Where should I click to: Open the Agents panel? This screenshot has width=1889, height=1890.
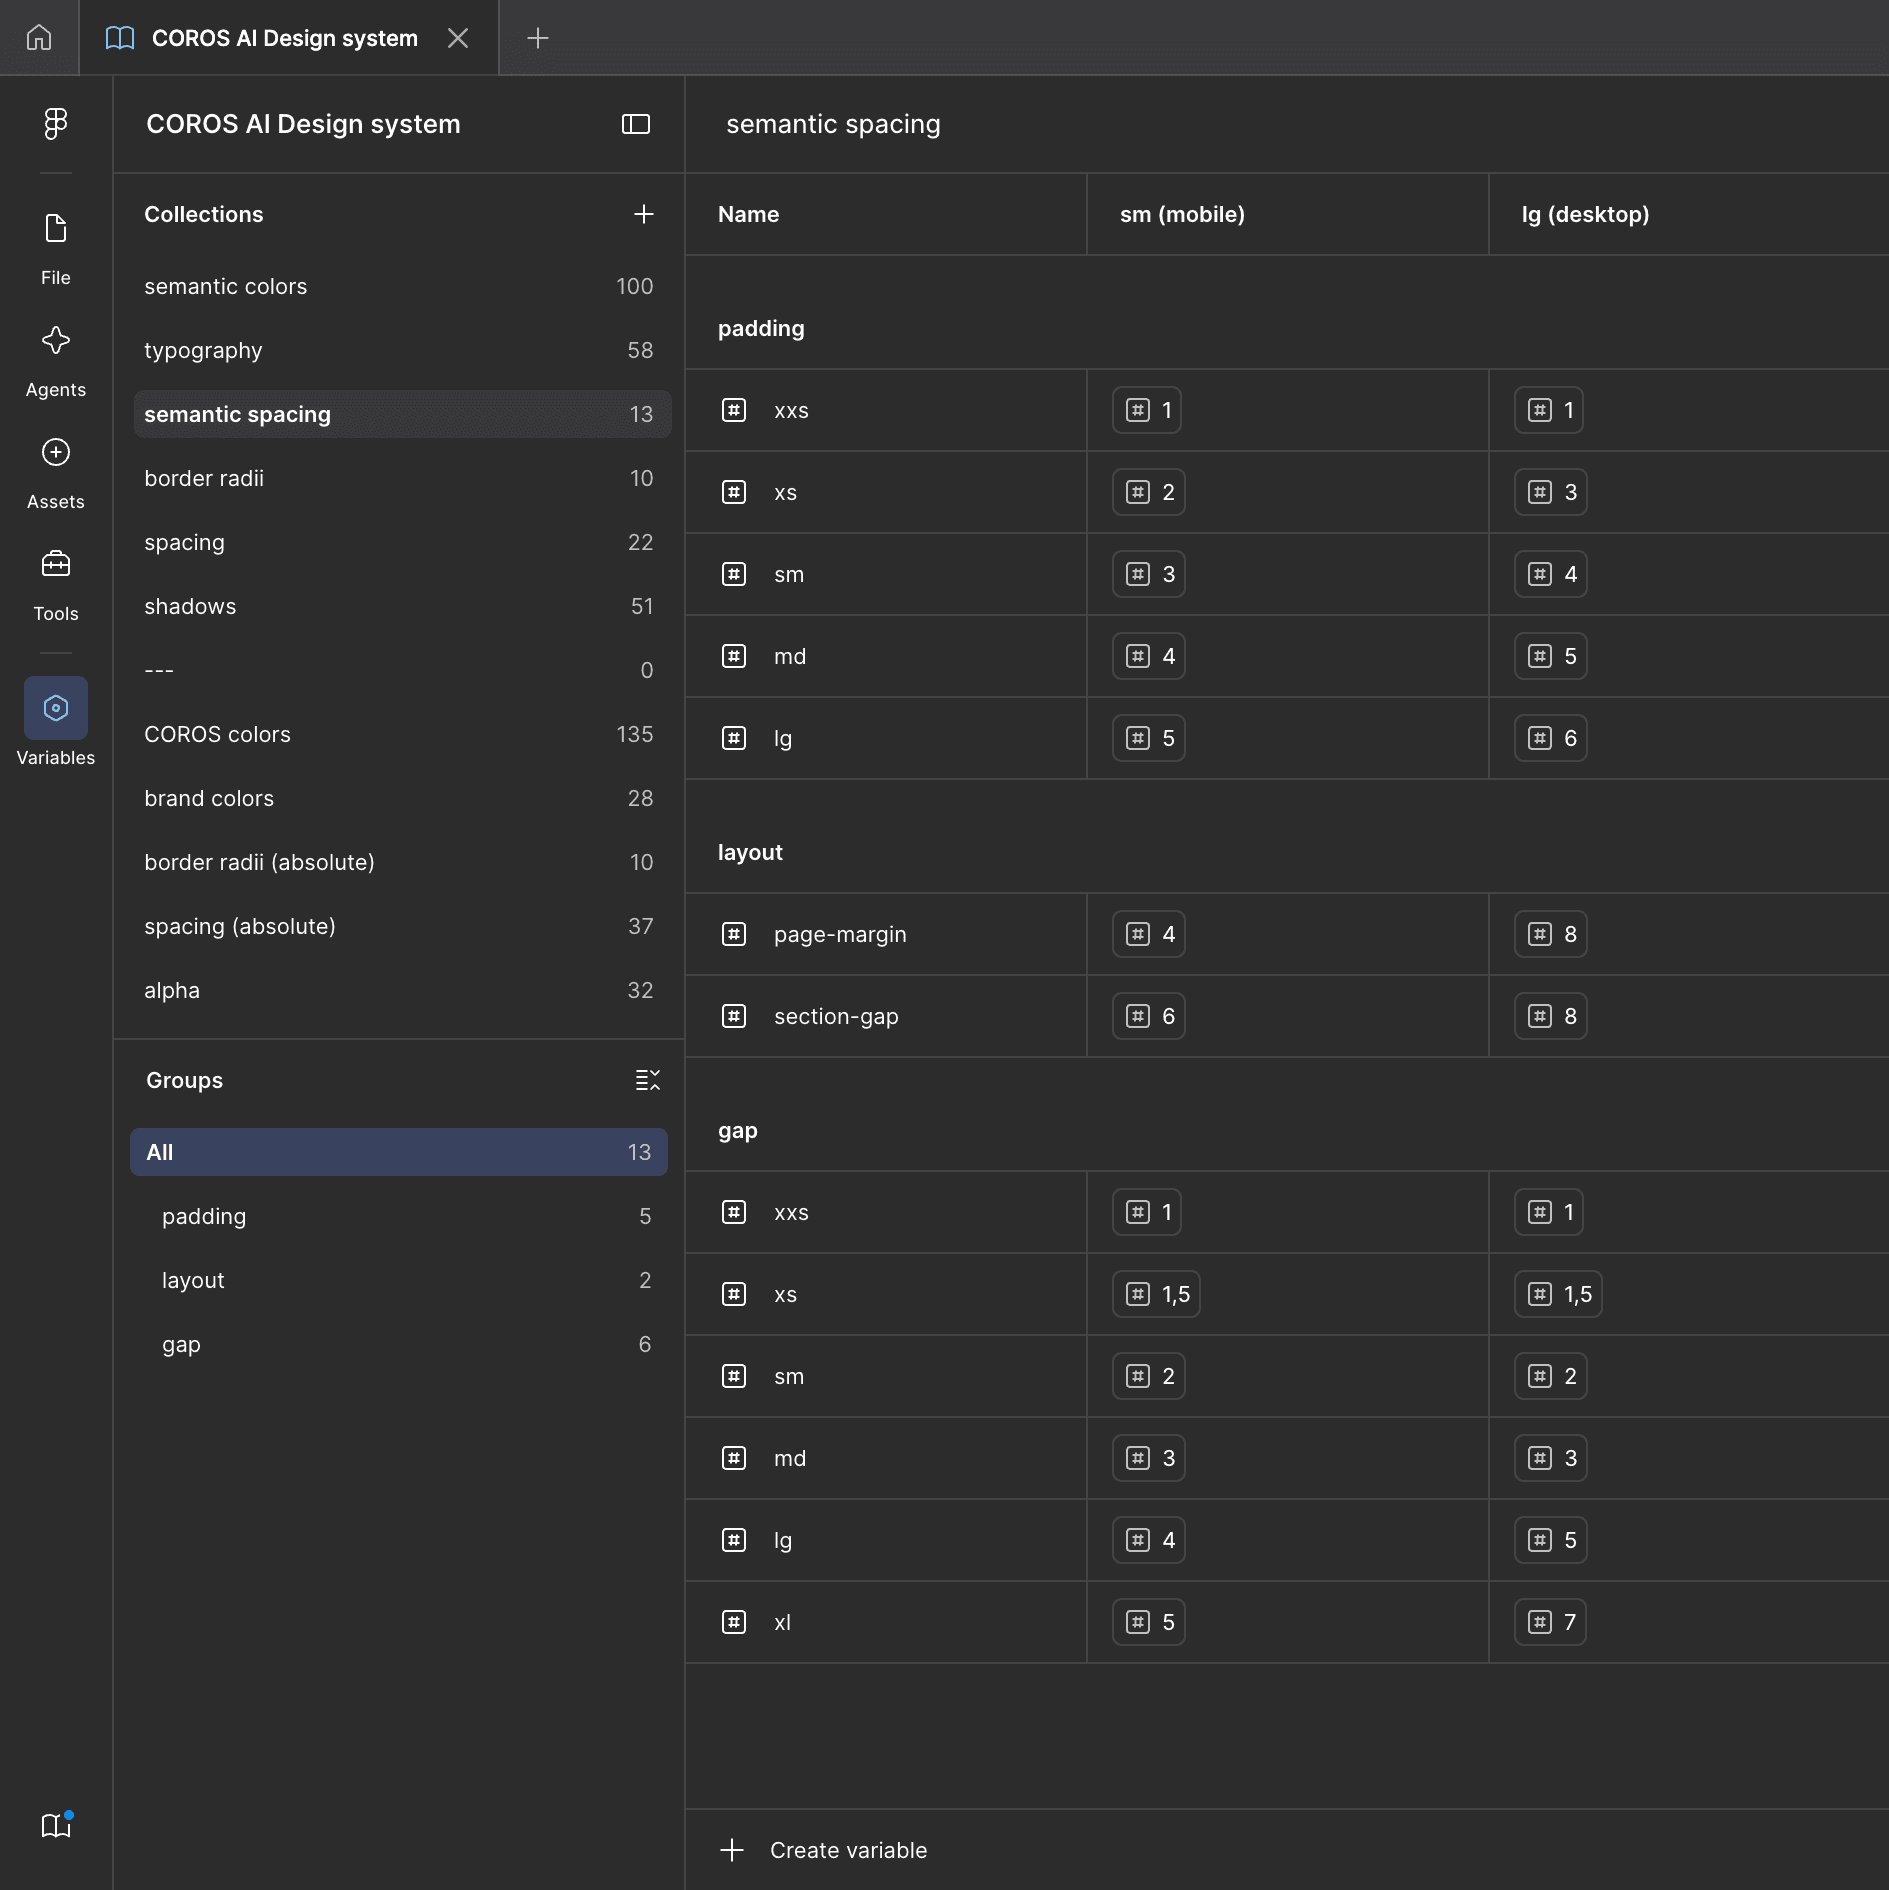(56, 361)
